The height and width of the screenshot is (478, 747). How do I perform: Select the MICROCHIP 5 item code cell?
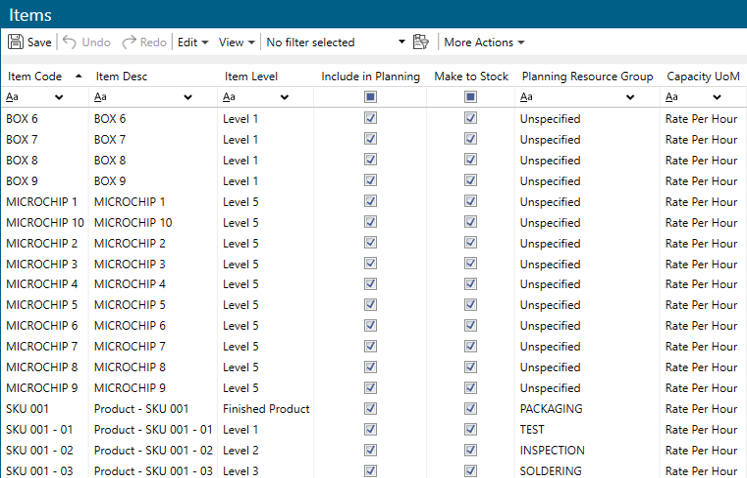click(x=42, y=305)
